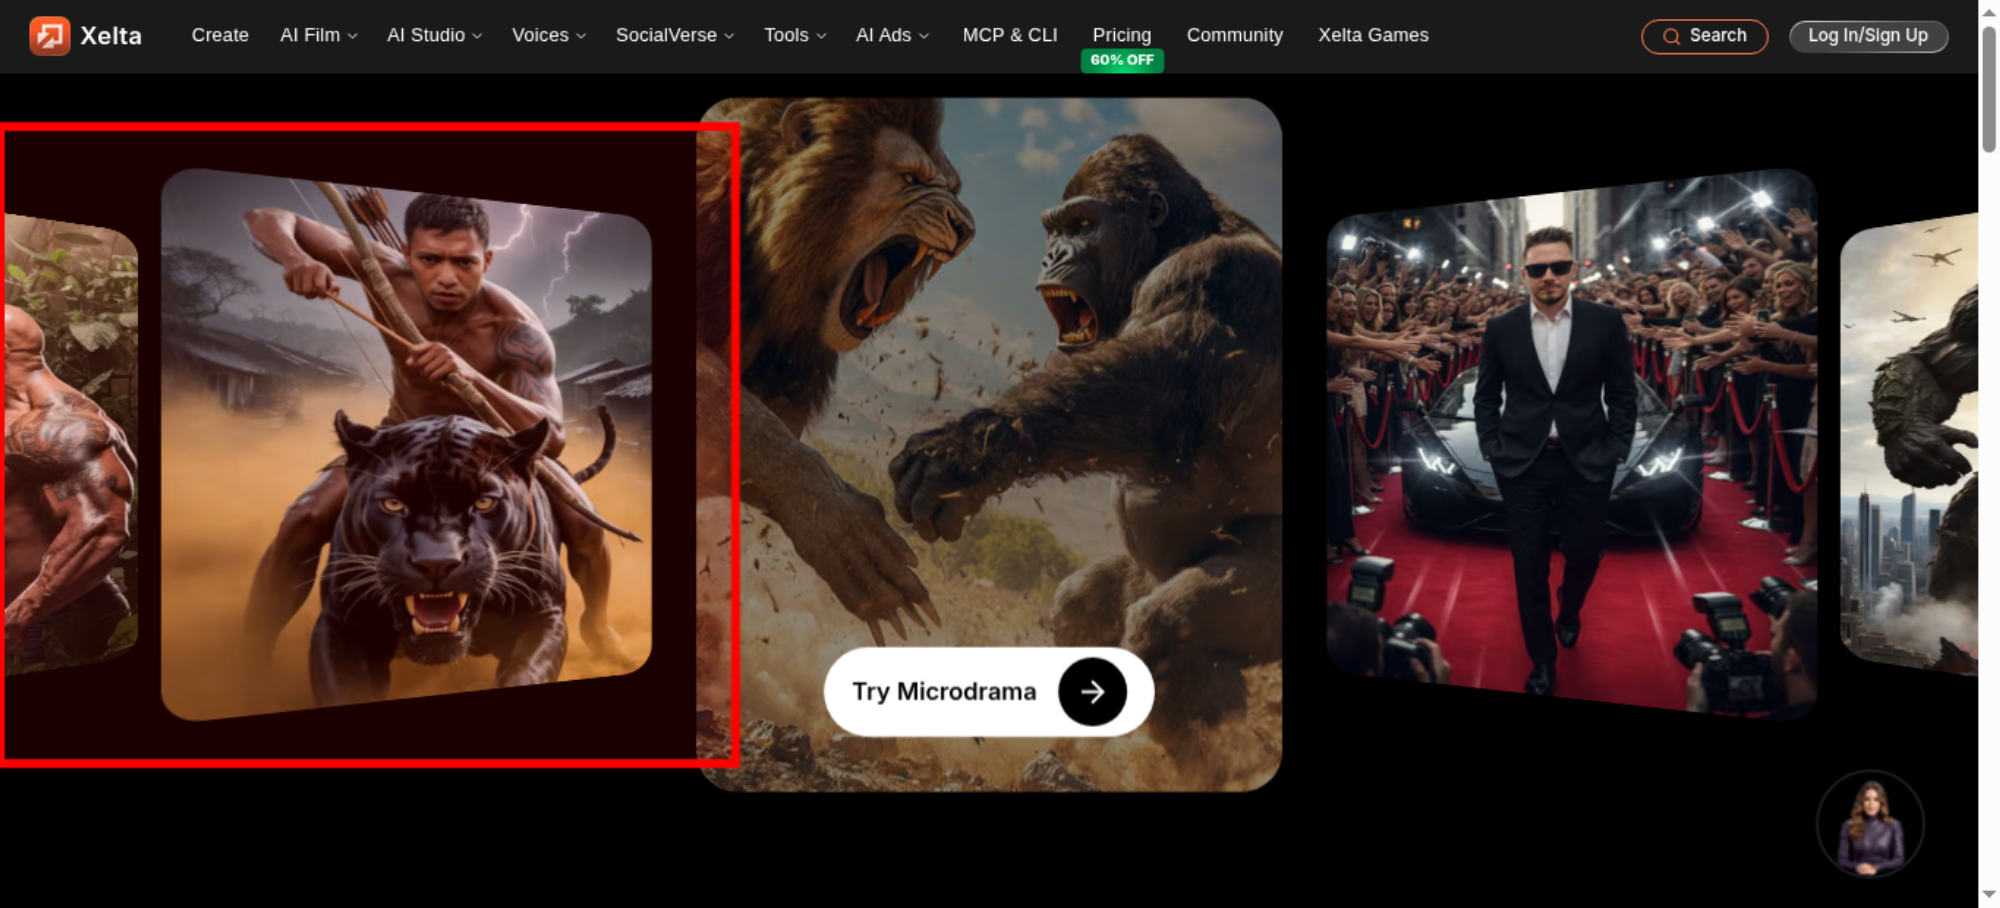The width and height of the screenshot is (2000, 908).
Task: Select the red carpet man in suit card
Action: pyautogui.click(x=1571, y=443)
